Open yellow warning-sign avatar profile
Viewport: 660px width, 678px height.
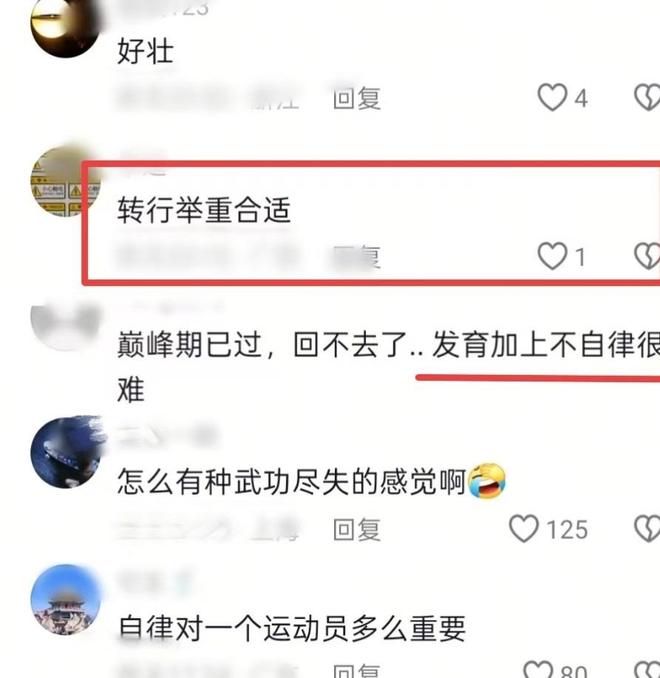pos(65,182)
